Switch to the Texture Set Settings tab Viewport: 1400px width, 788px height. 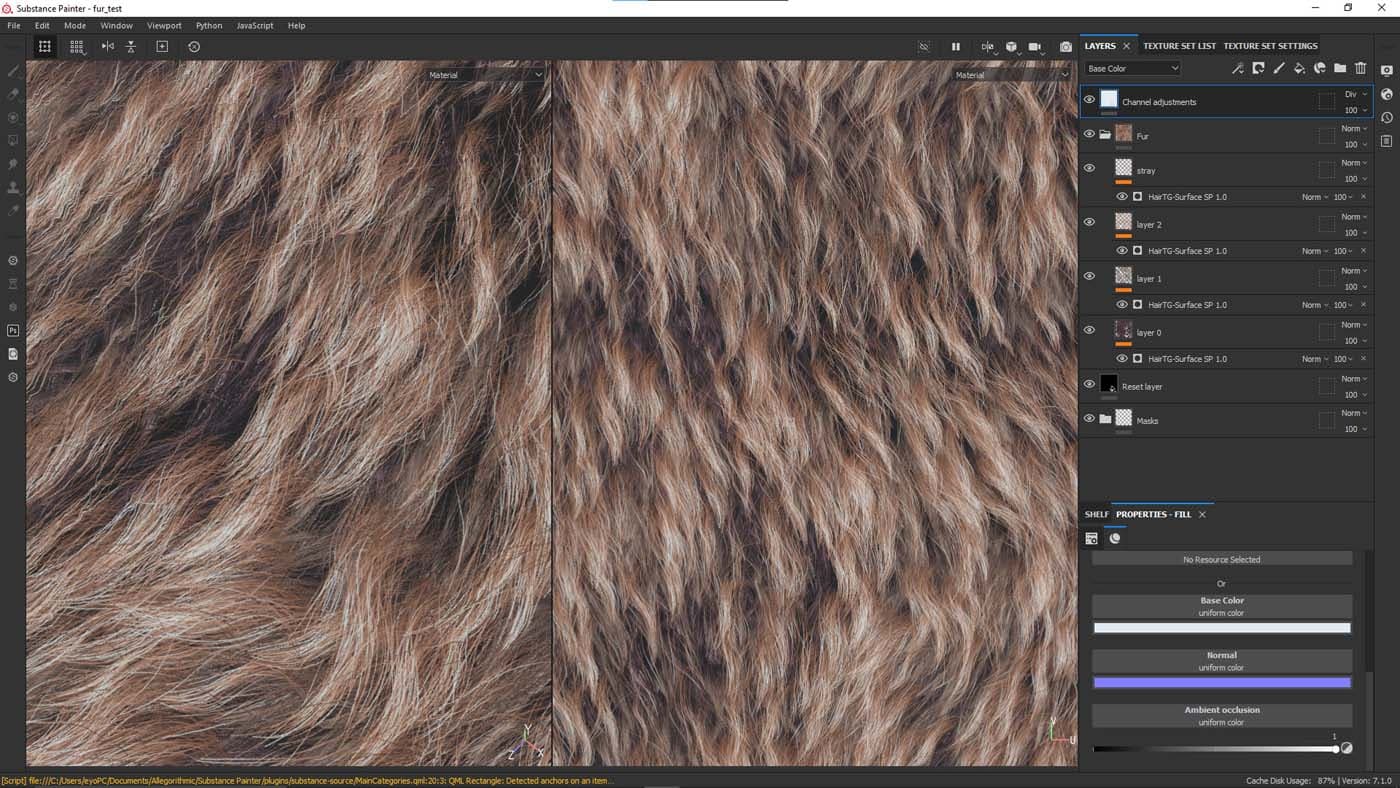[x=1270, y=46]
